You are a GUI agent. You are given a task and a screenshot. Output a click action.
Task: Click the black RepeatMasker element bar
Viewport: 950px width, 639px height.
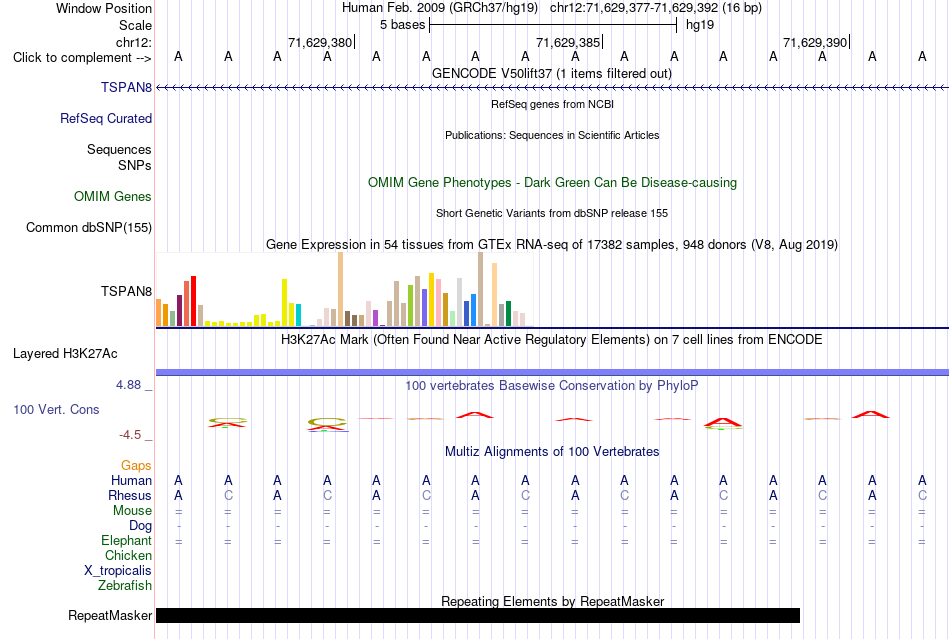478,615
